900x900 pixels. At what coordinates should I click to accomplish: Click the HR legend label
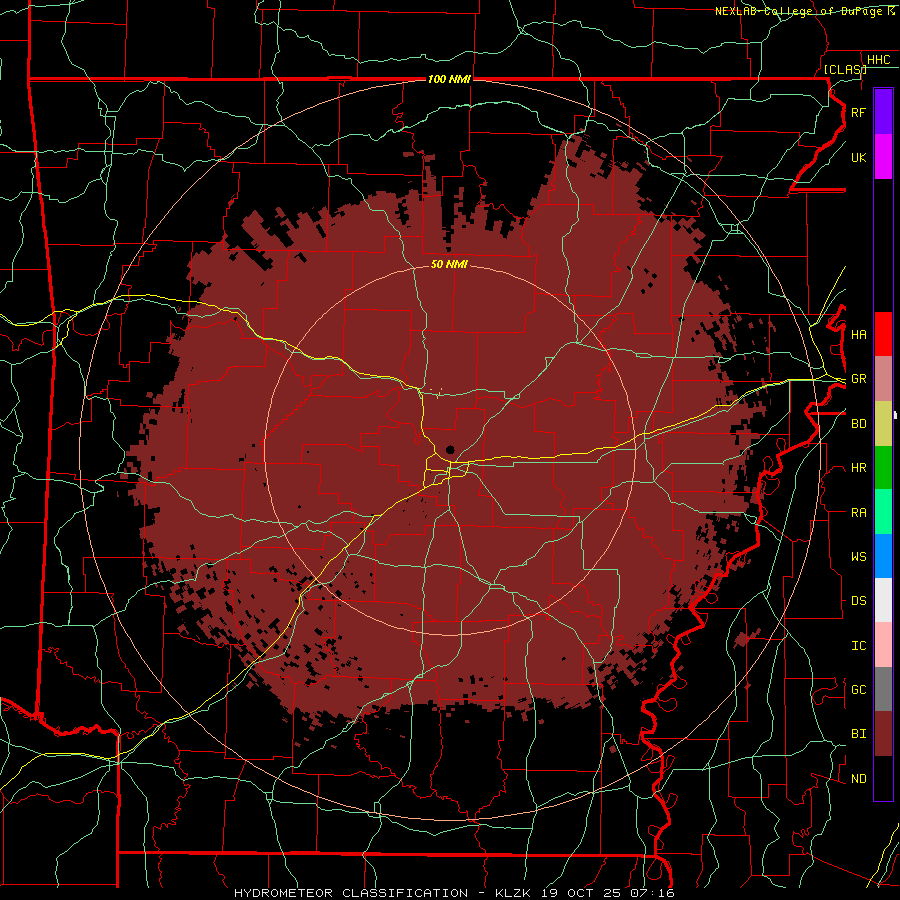click(x=858, y=468)
